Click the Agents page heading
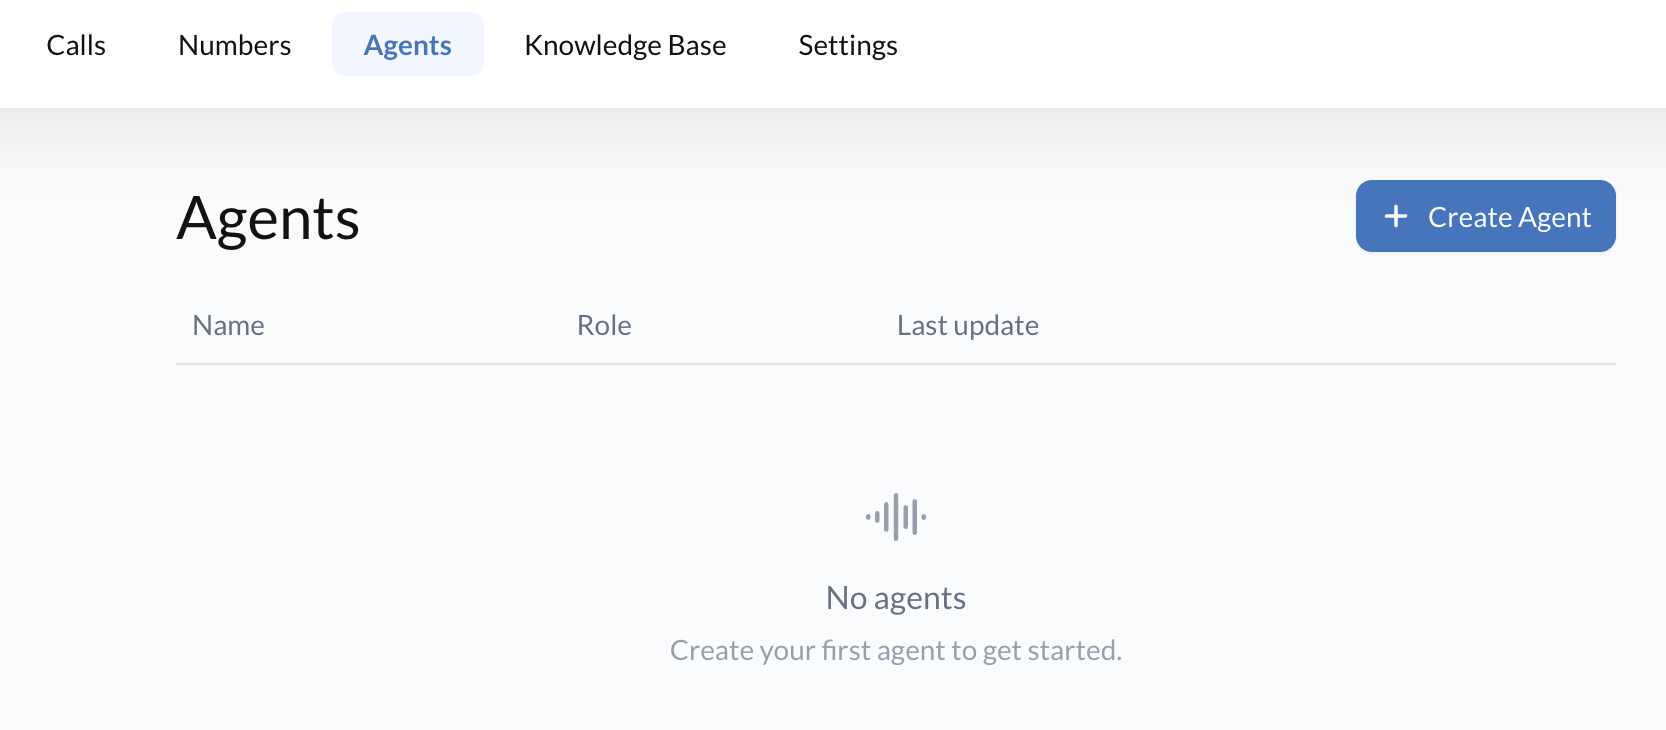Viewport: 1666px width, 730px height. point(267,219)
